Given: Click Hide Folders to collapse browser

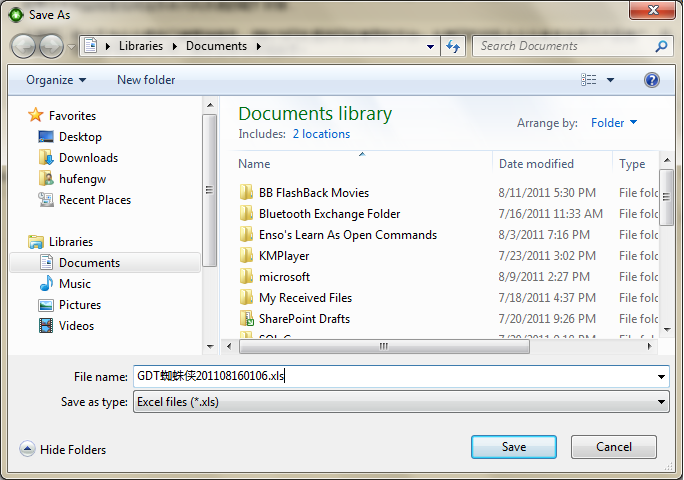Looking at the screenshot, I should pyautogui.click(x=63, y=449).
